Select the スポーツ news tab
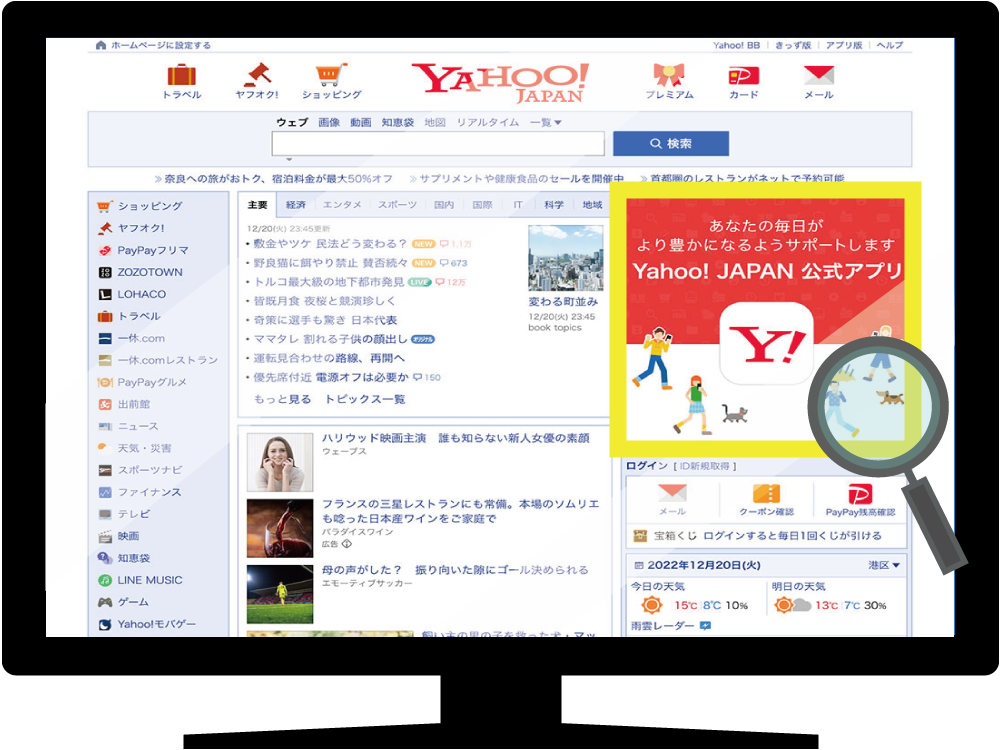 [397, 205]
